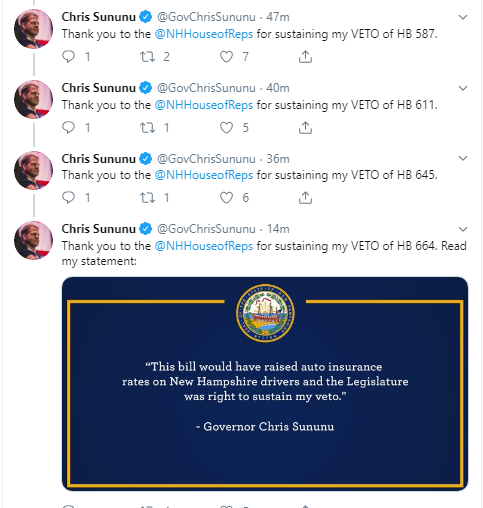The height and width of the screenshot is (508, 483).
Task: Retweet the HB 611 veto tweet
Action: (147, 128)
